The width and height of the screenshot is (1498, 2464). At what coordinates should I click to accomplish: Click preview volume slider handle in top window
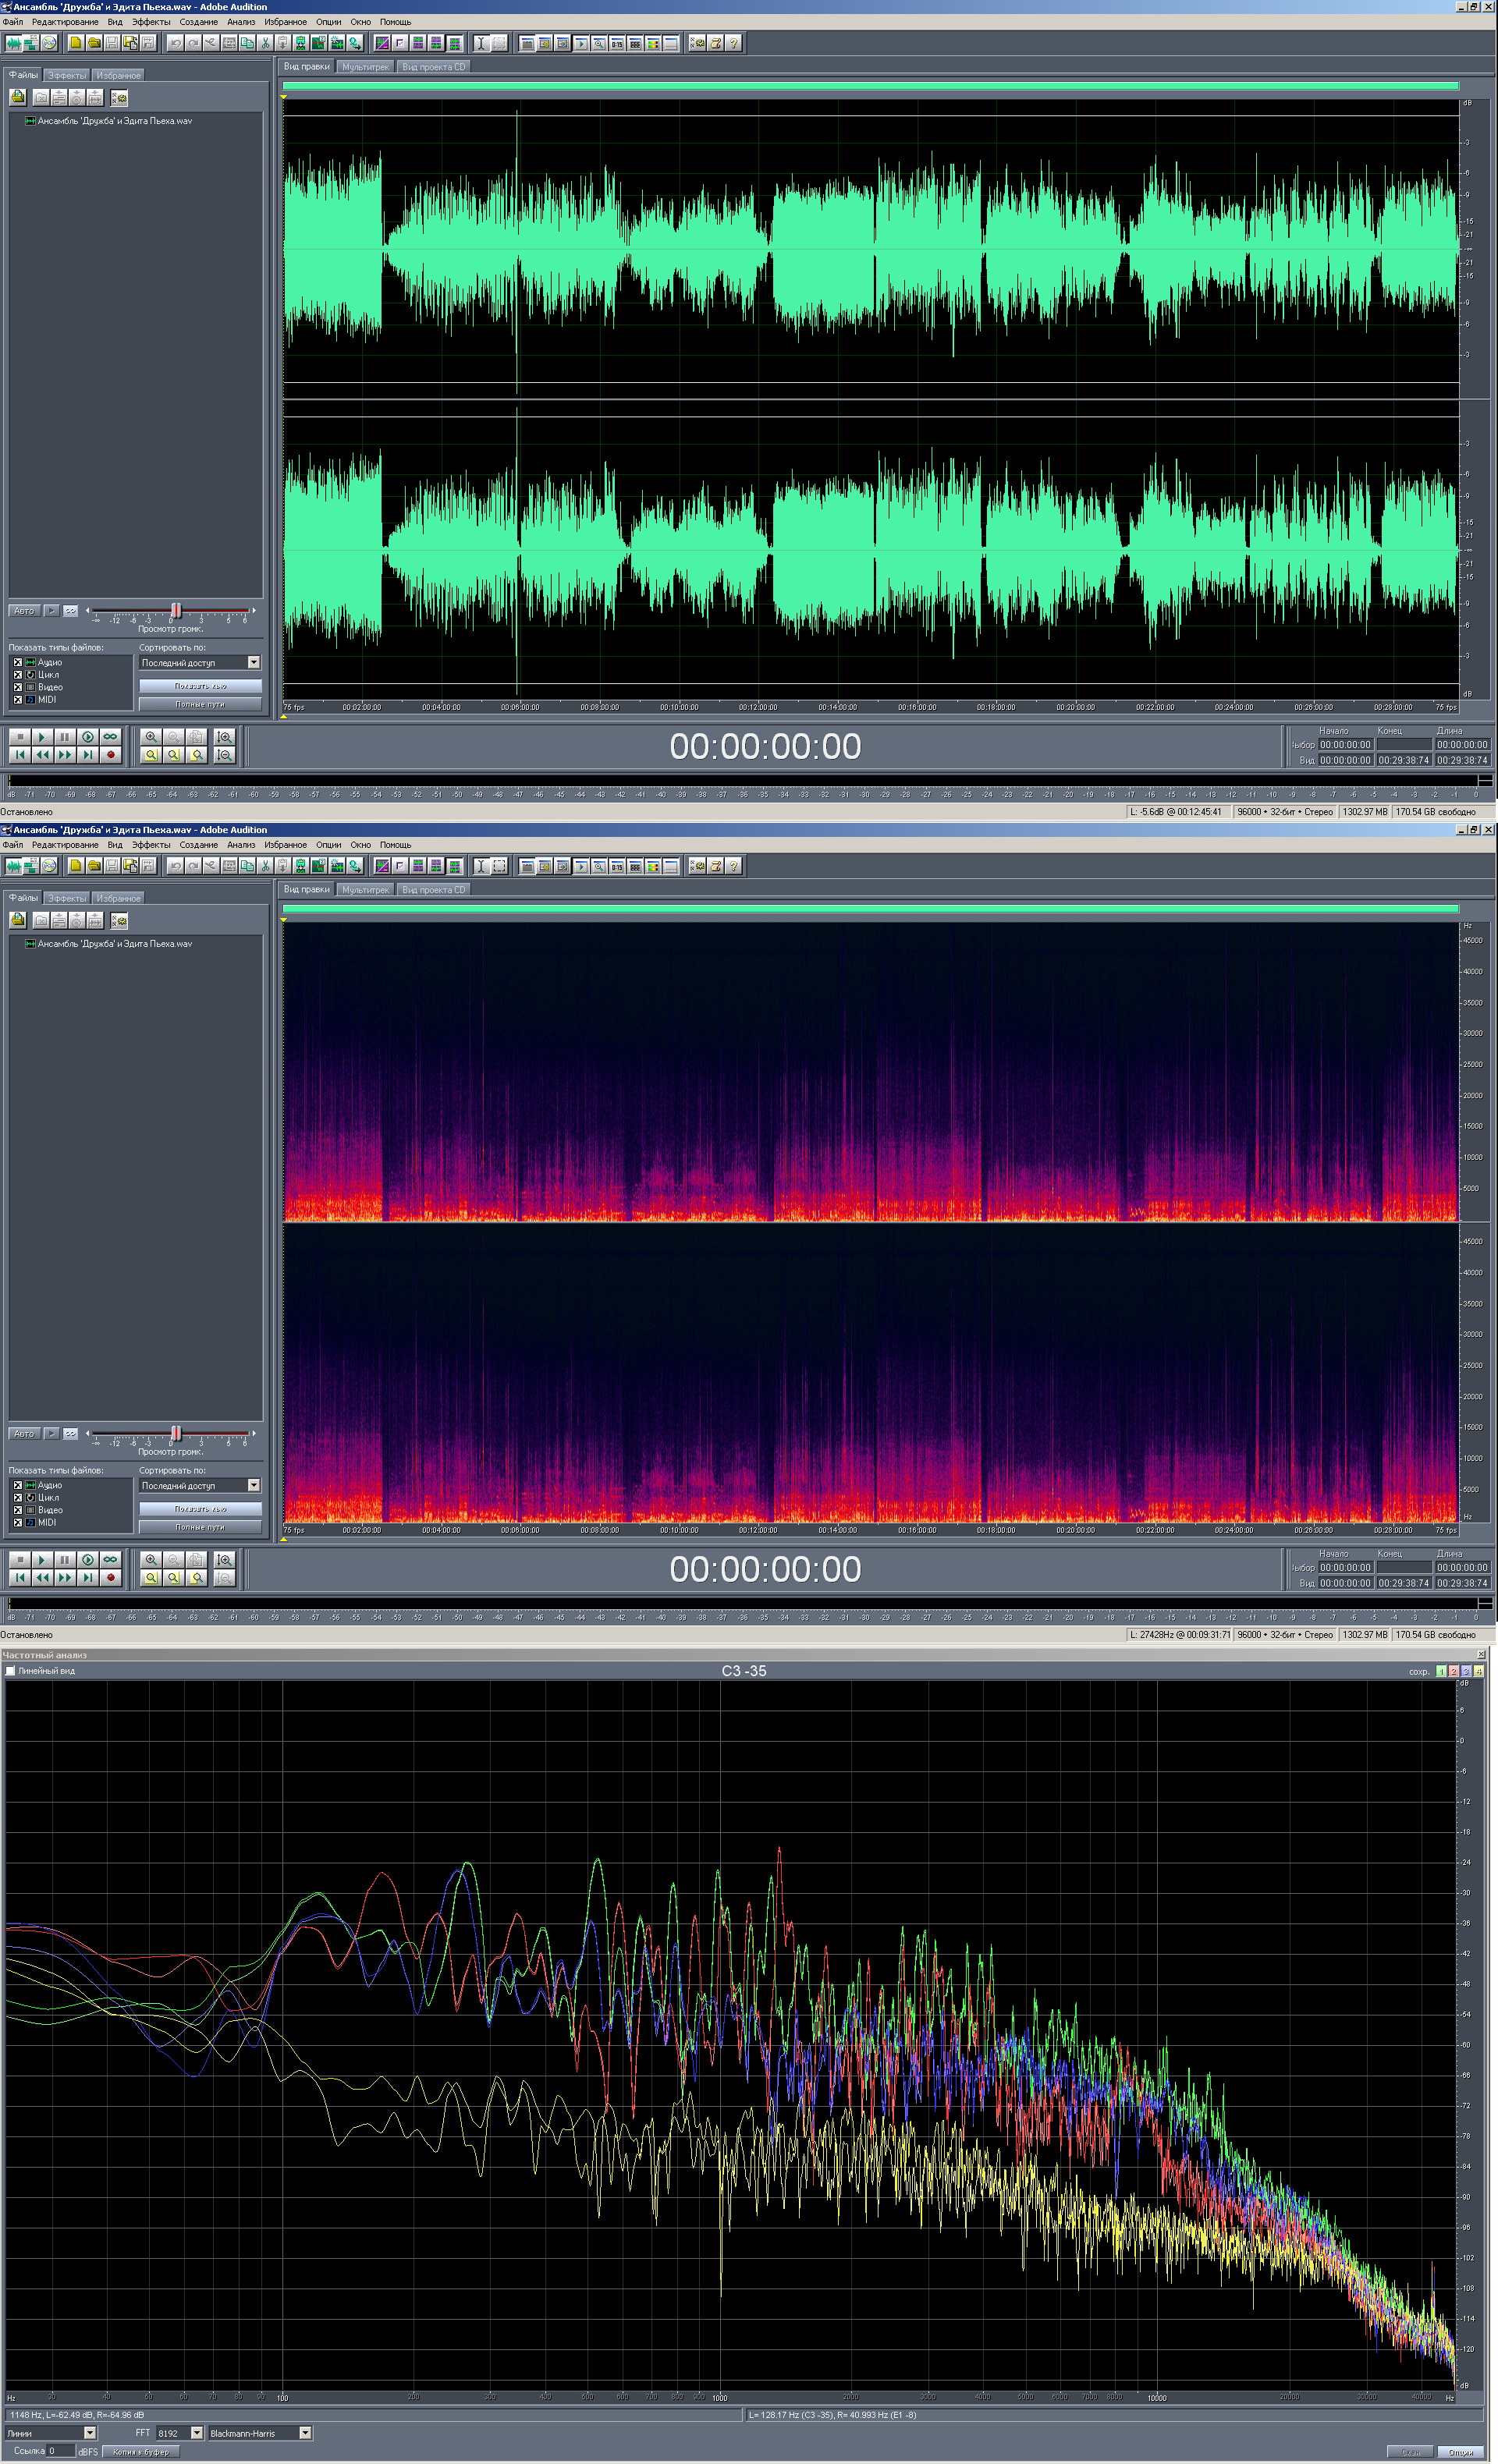point(176,610)
